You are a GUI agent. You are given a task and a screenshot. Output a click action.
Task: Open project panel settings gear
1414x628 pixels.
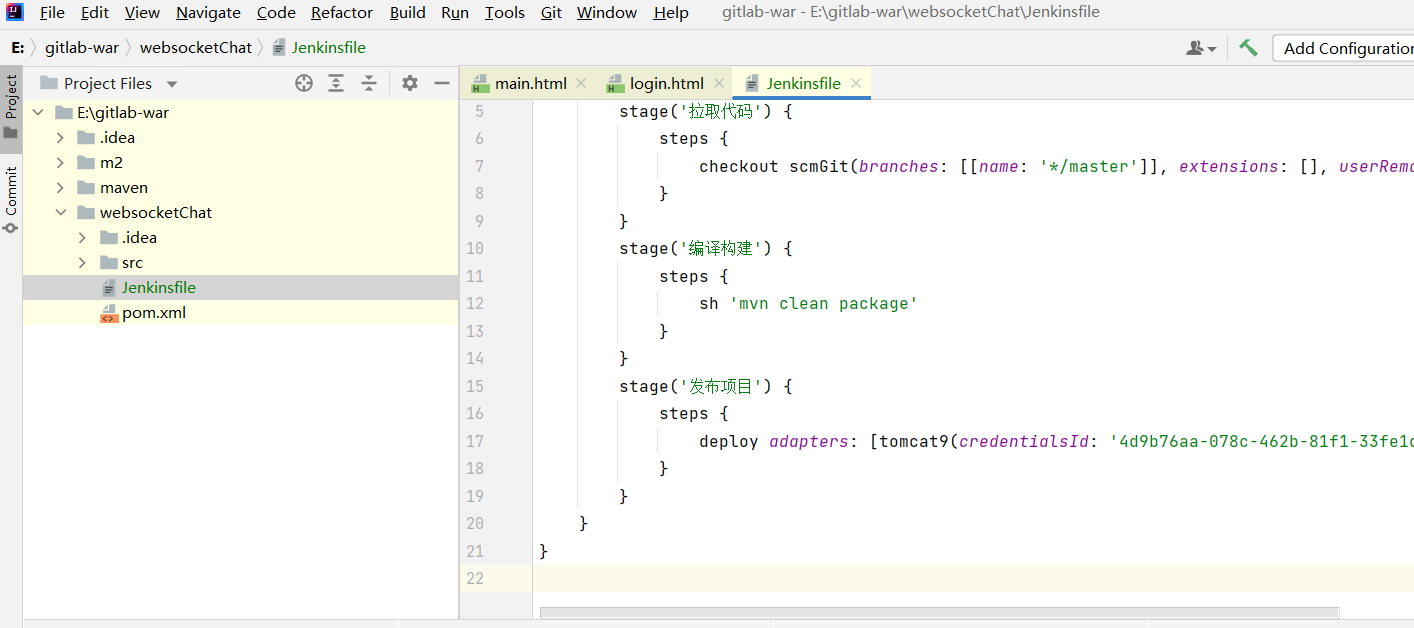410,84
